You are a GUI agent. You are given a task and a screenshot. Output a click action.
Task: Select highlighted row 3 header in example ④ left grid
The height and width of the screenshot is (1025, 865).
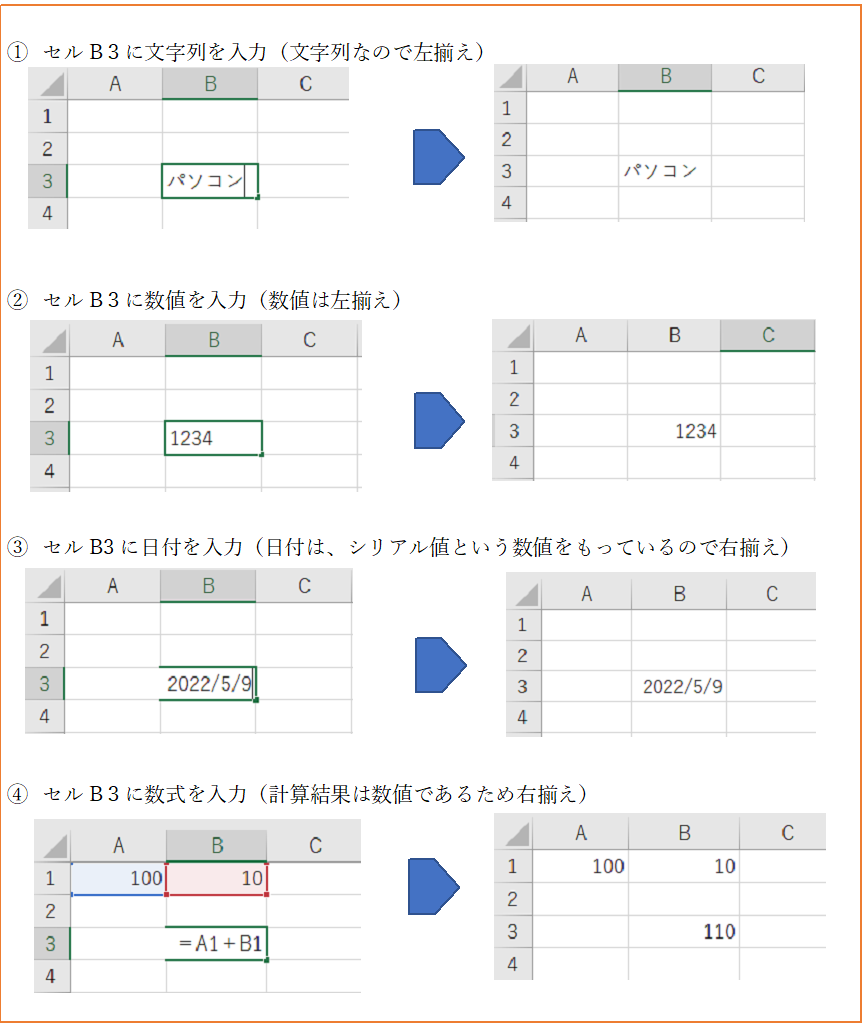[51, 943]
